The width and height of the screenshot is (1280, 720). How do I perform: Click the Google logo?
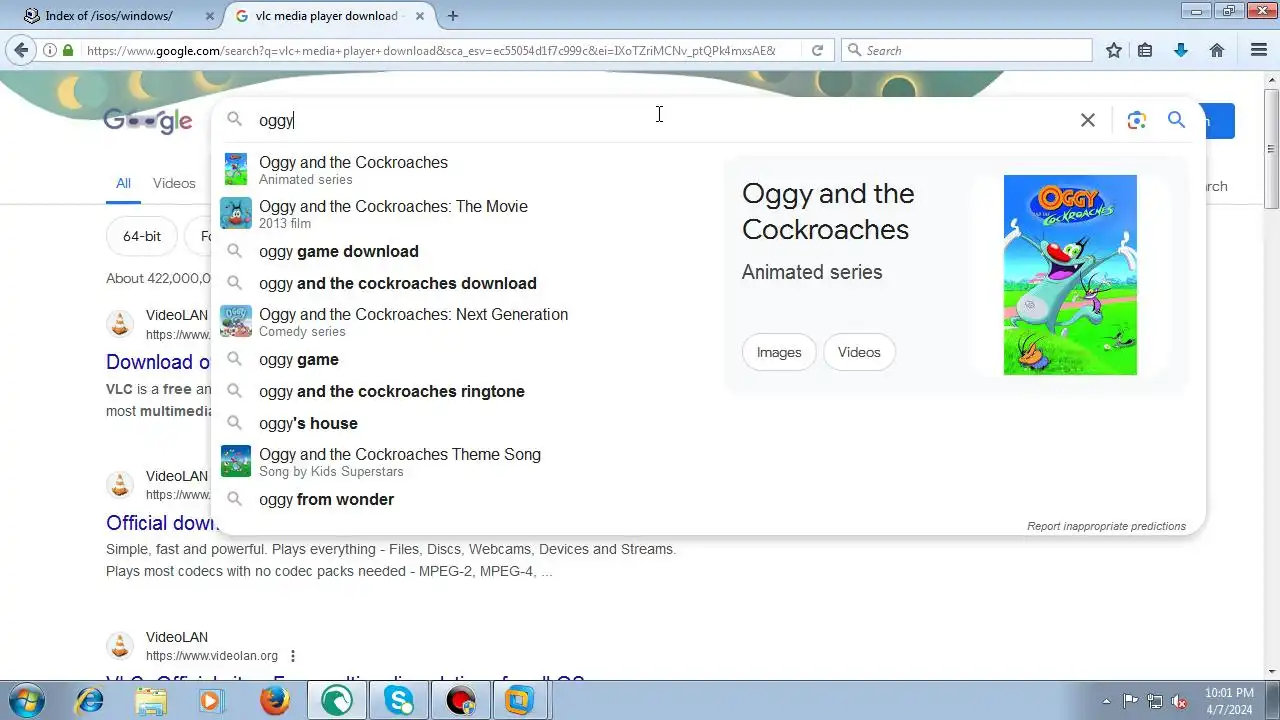tap(148, 120)
